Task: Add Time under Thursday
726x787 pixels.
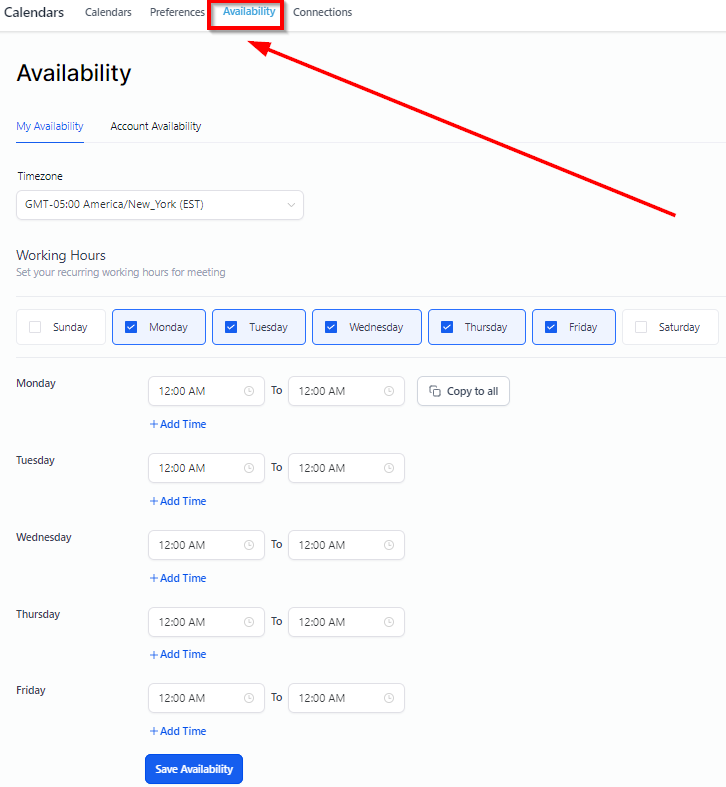Action: click(x=178, y=654)
